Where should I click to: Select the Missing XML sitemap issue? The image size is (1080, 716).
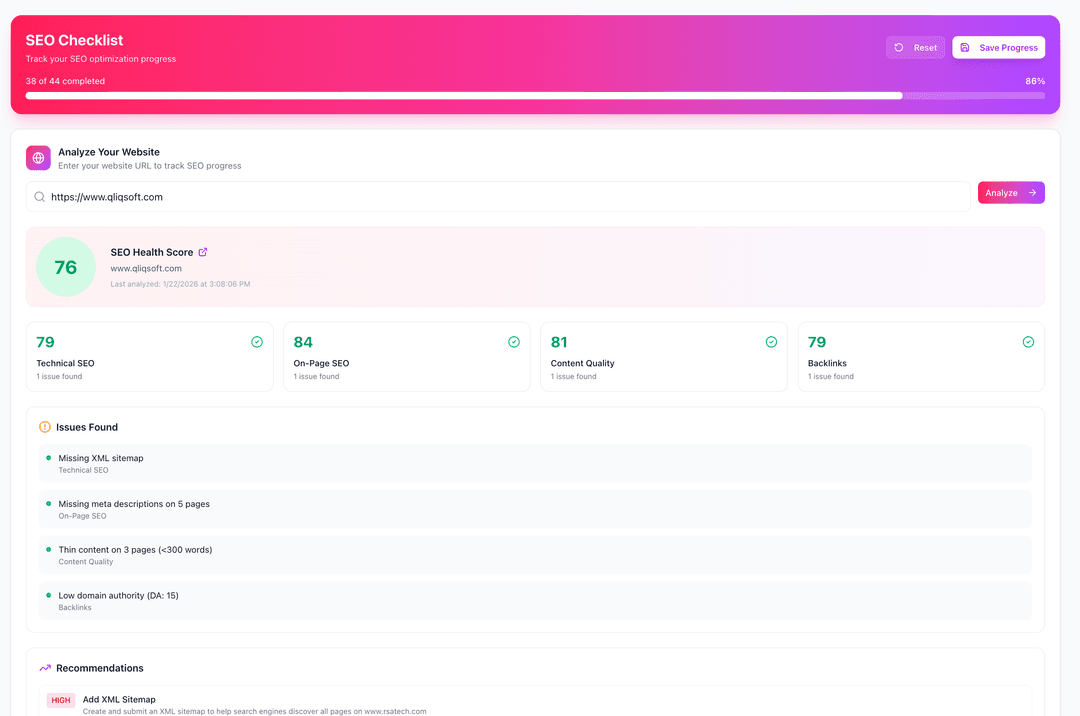[535, 463]
